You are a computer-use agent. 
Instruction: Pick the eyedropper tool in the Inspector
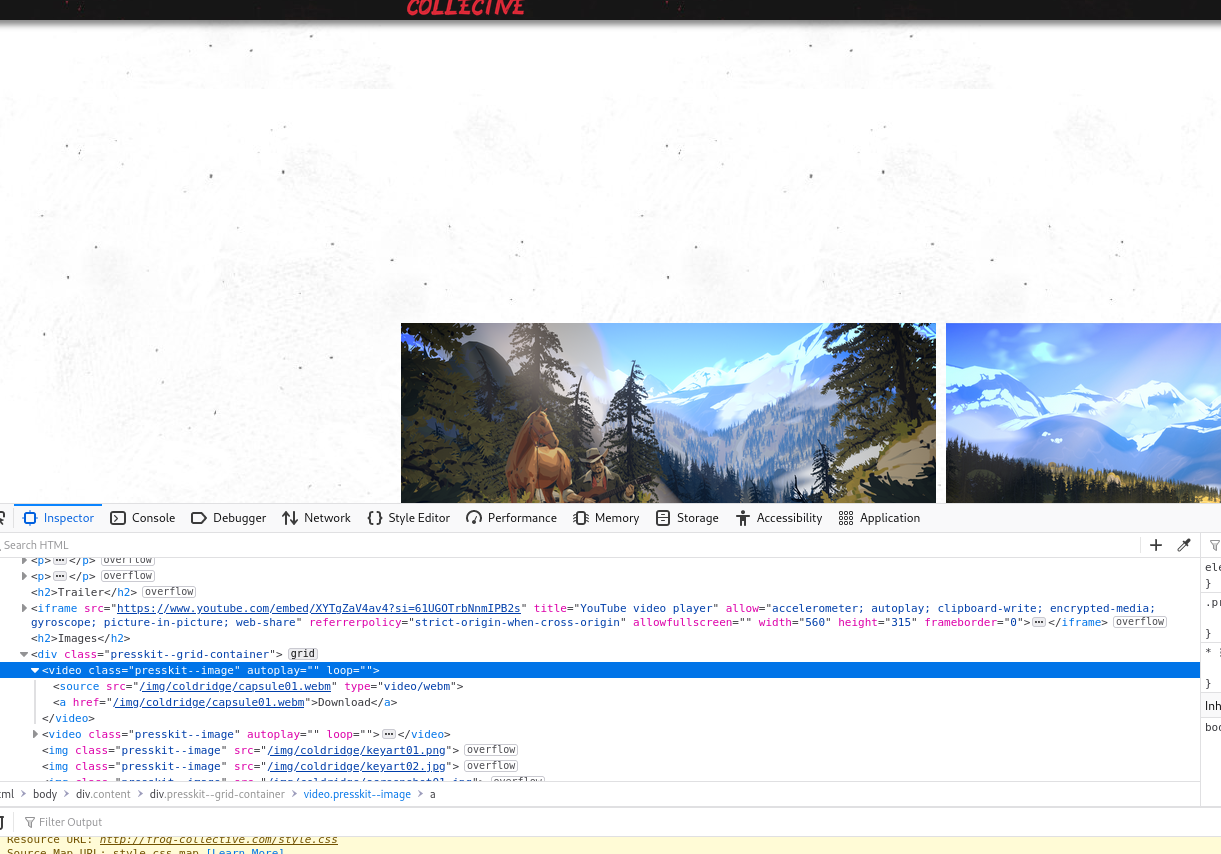1184,545
